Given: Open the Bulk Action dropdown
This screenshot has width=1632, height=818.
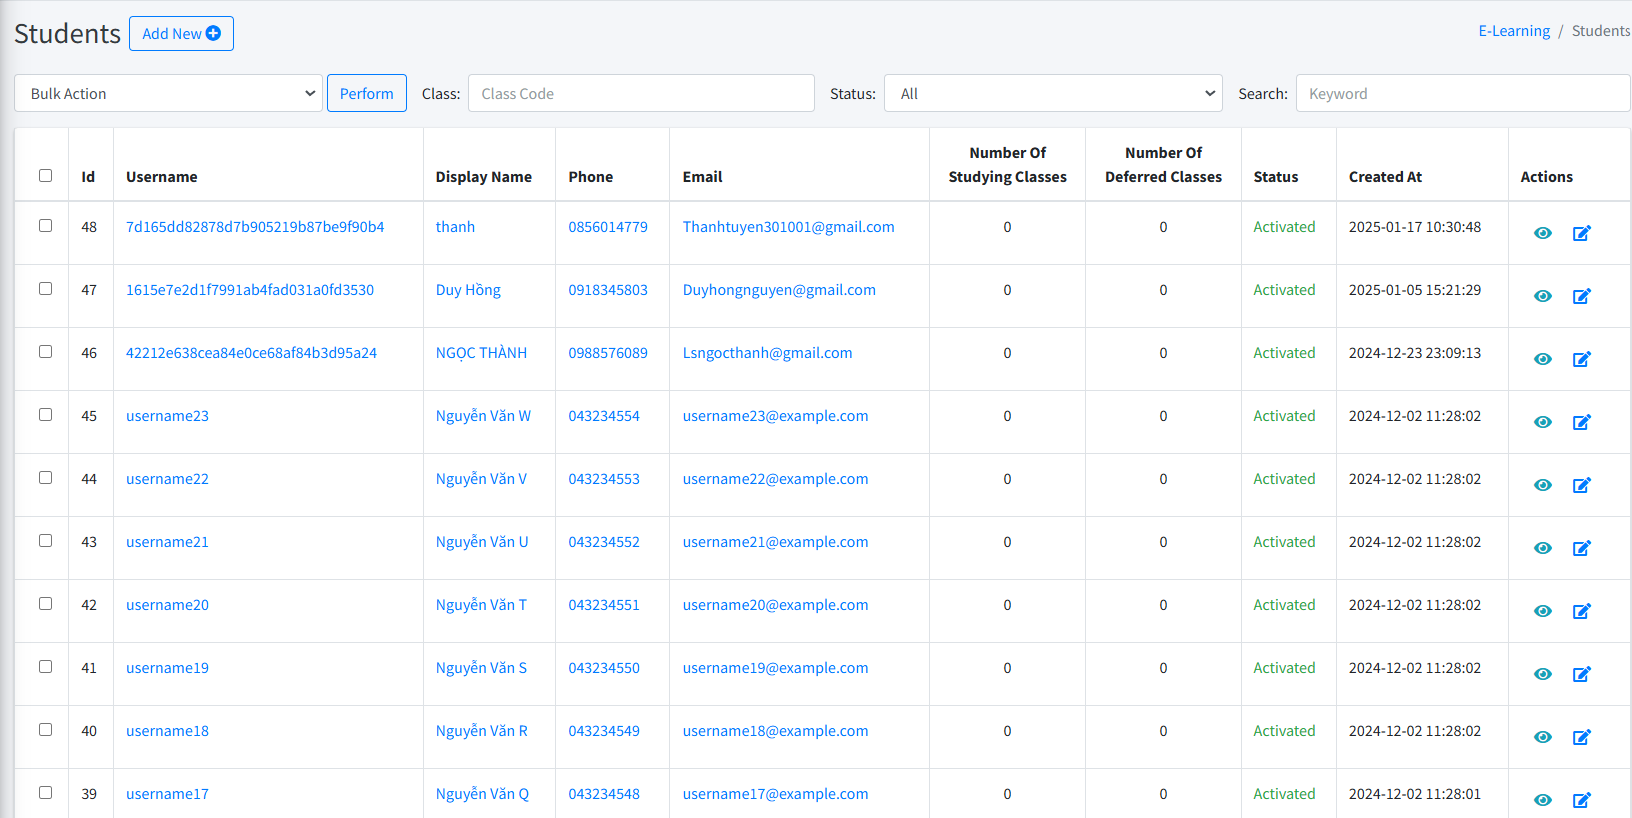Looking at the screenshot, I should (x=168, y=93).
